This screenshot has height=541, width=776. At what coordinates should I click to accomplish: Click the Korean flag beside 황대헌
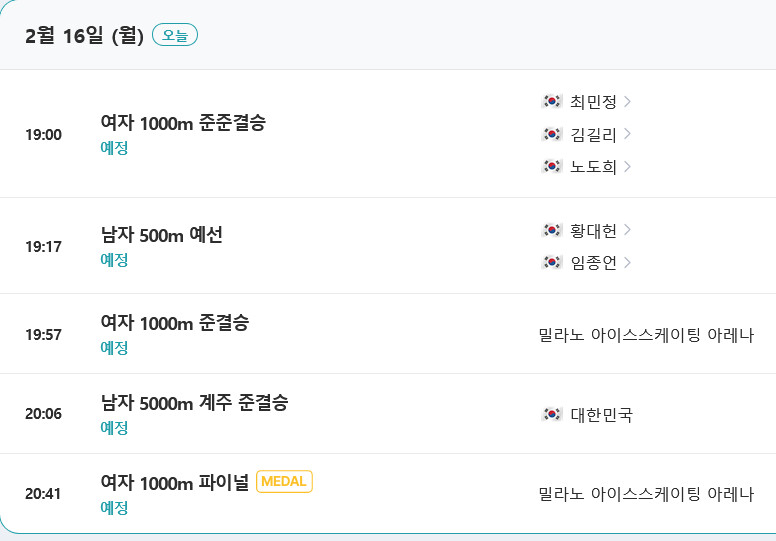(551, 230)
